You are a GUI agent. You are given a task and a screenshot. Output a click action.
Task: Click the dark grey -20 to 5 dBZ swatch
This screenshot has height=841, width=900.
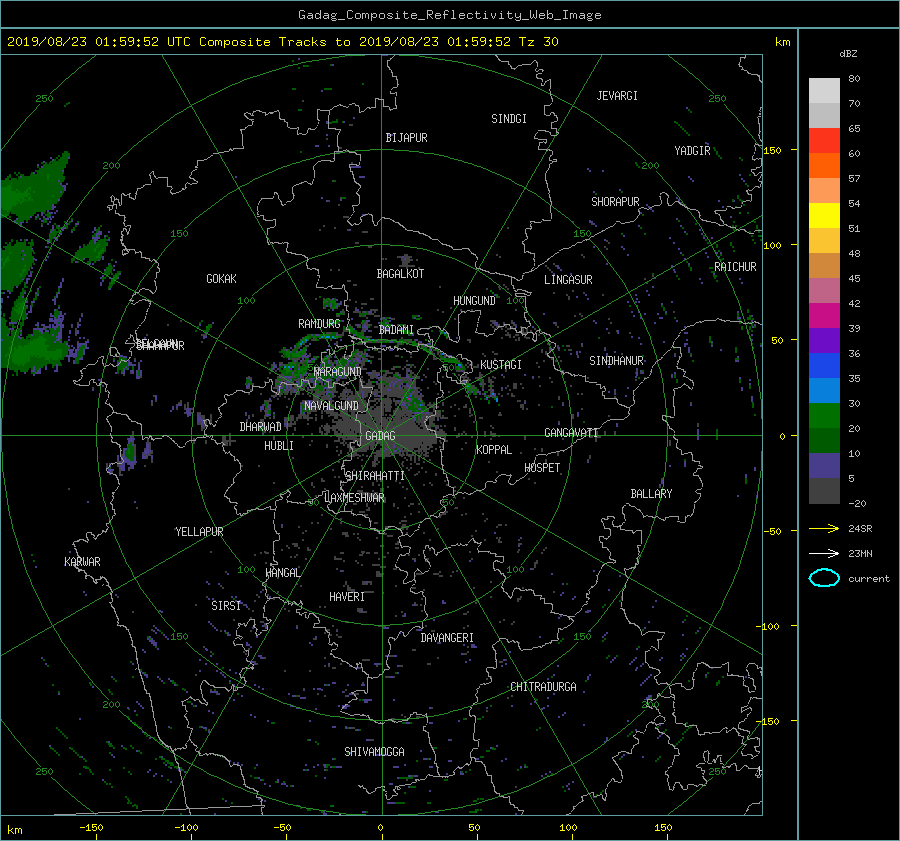coord(824,491)
